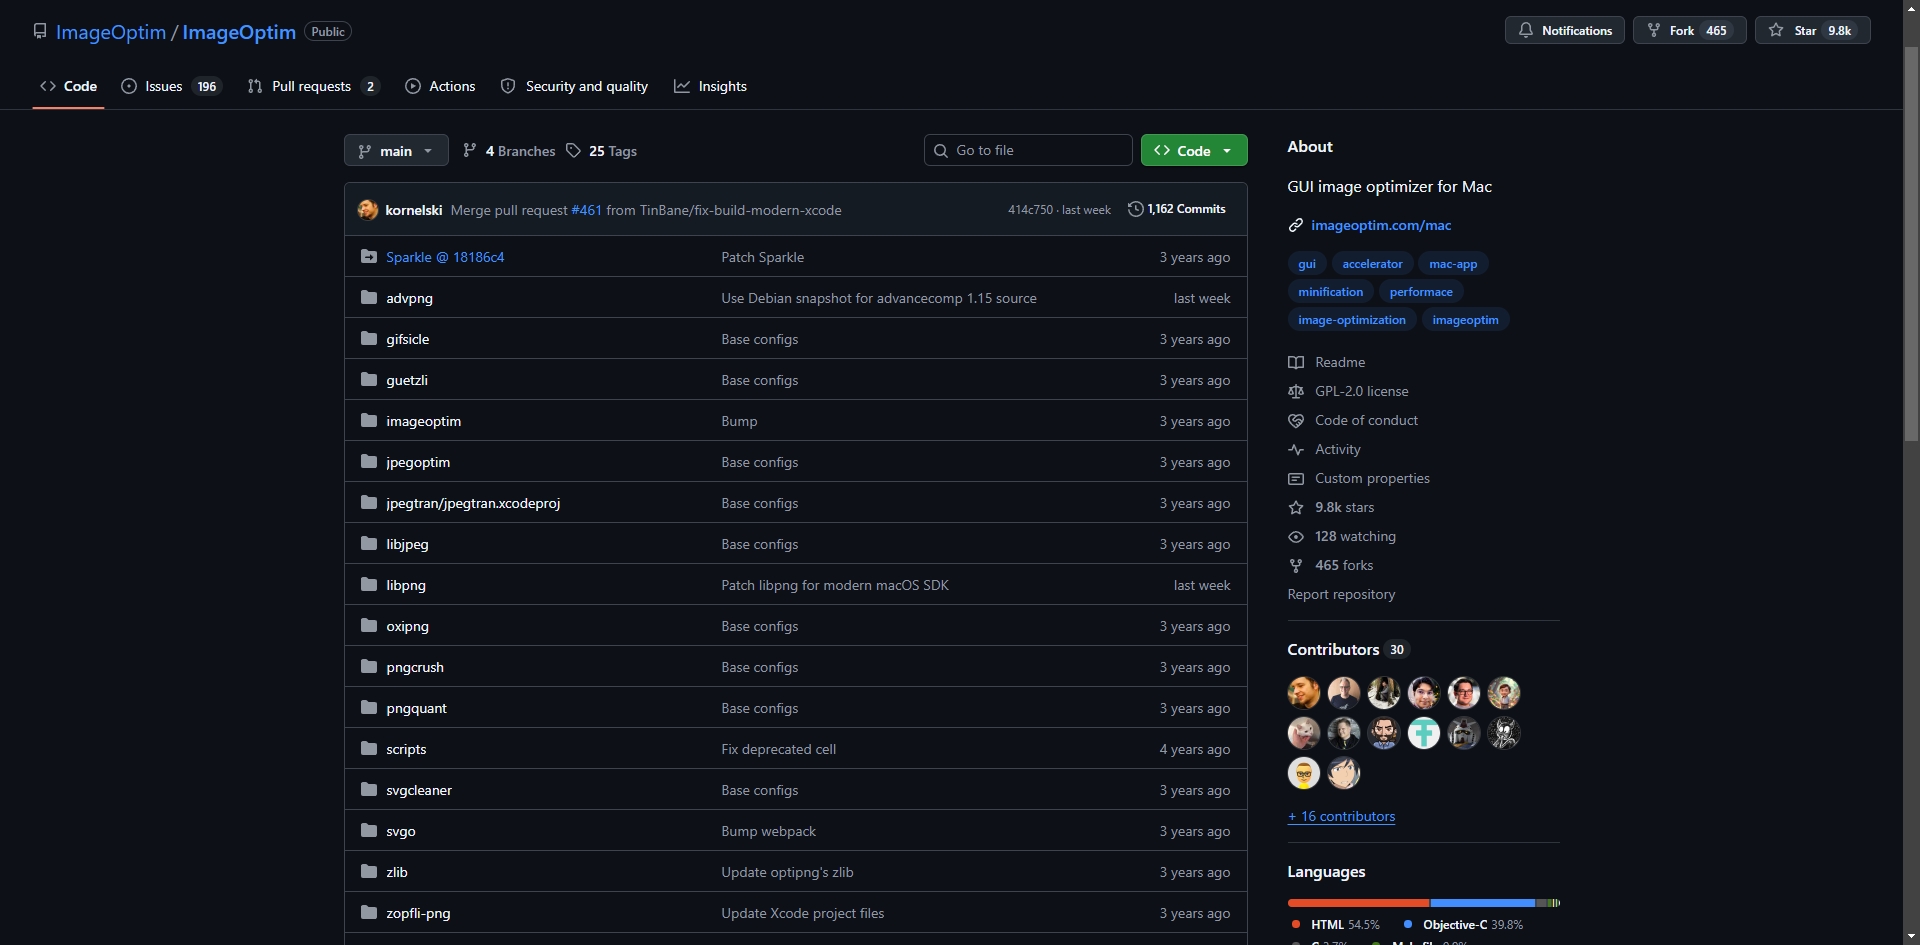
Task: Click the Notifications button
Action: coord(1565,30)
